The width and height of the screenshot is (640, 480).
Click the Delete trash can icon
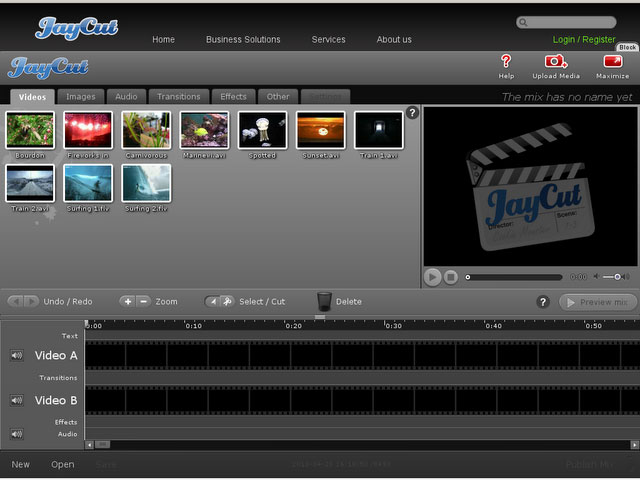pos(324,301)
